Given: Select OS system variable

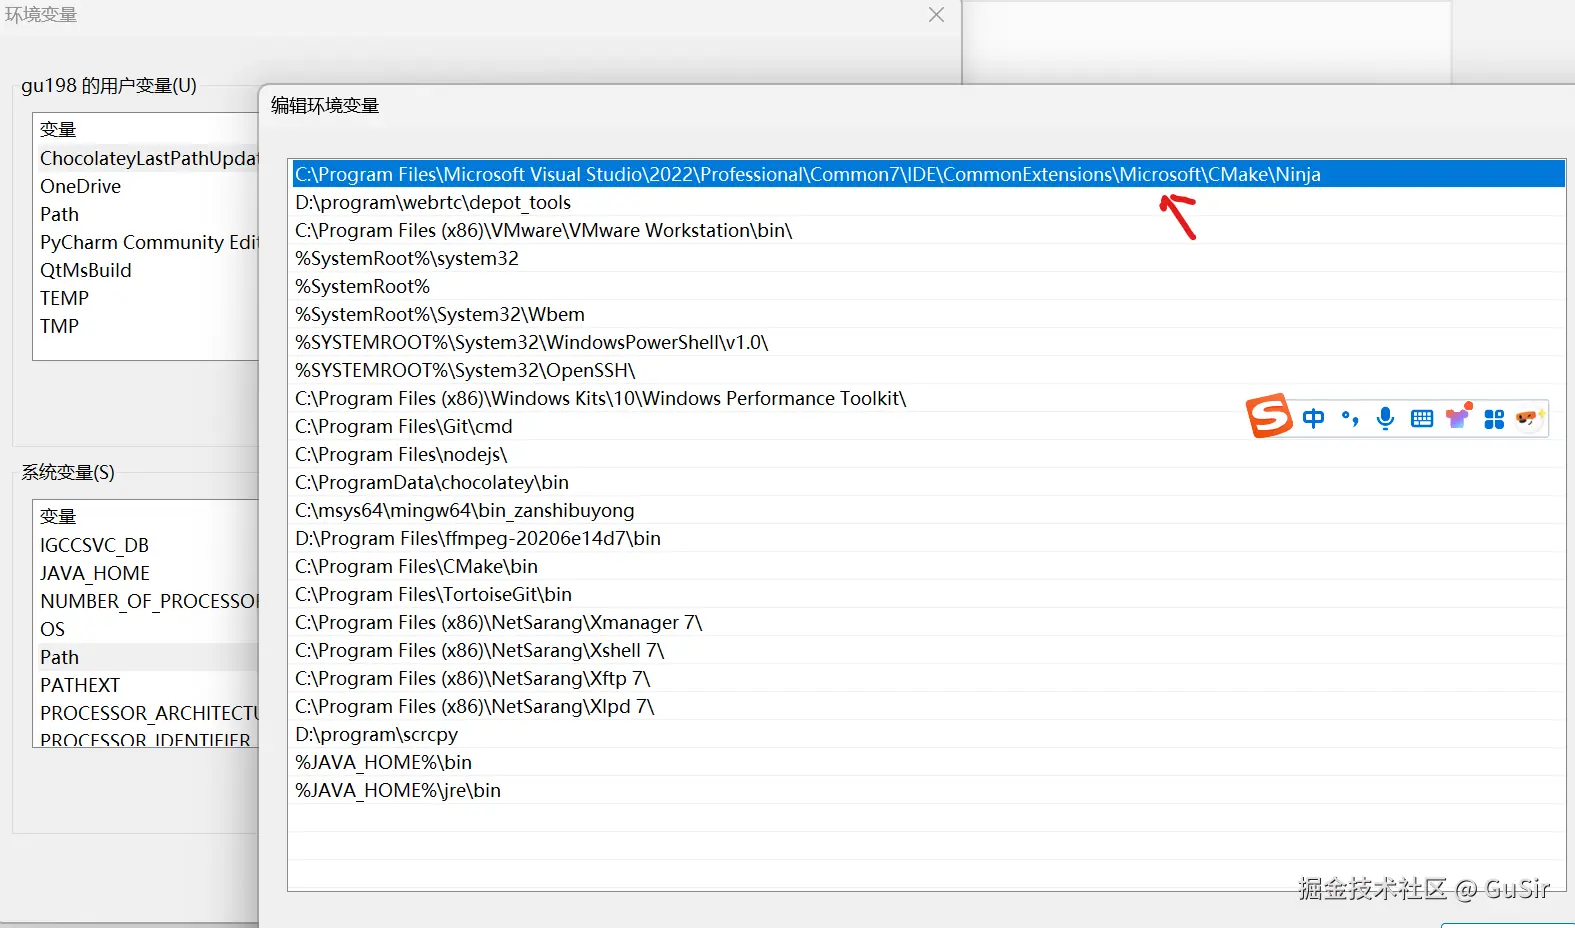Looking at the screenshot, I should (x=147, y=629).
